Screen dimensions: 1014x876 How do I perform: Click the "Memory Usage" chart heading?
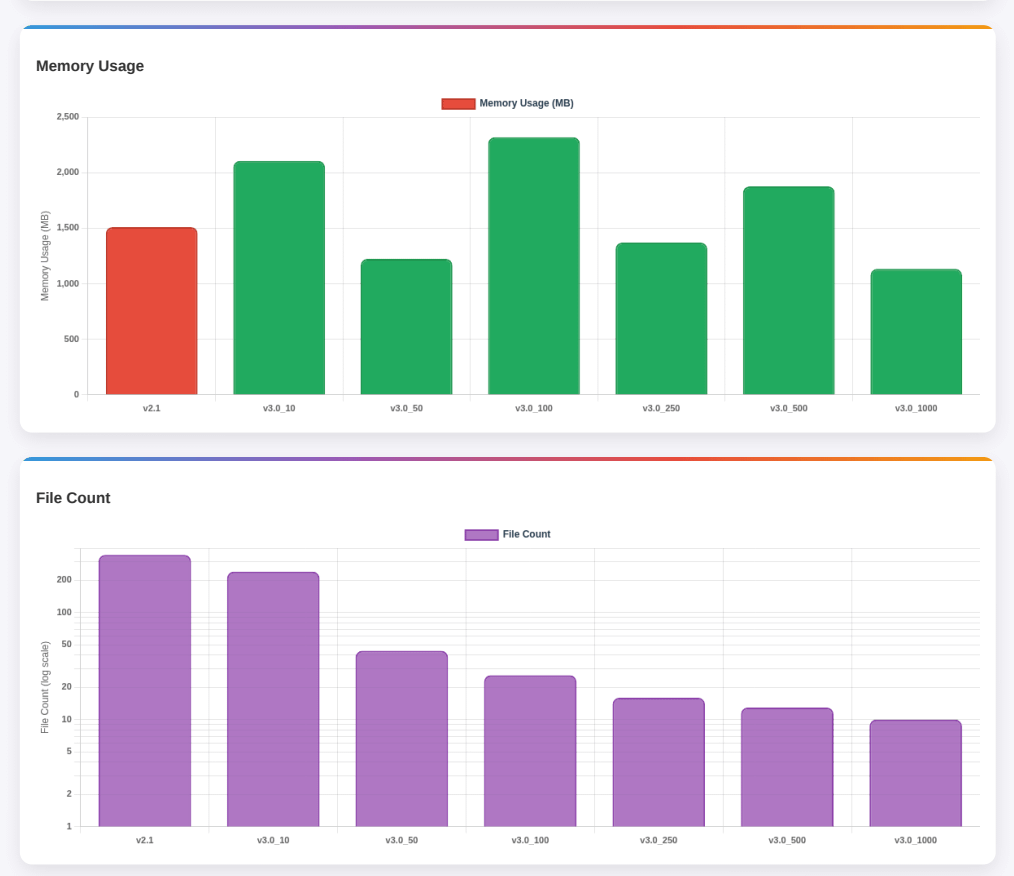coord(90,66)
